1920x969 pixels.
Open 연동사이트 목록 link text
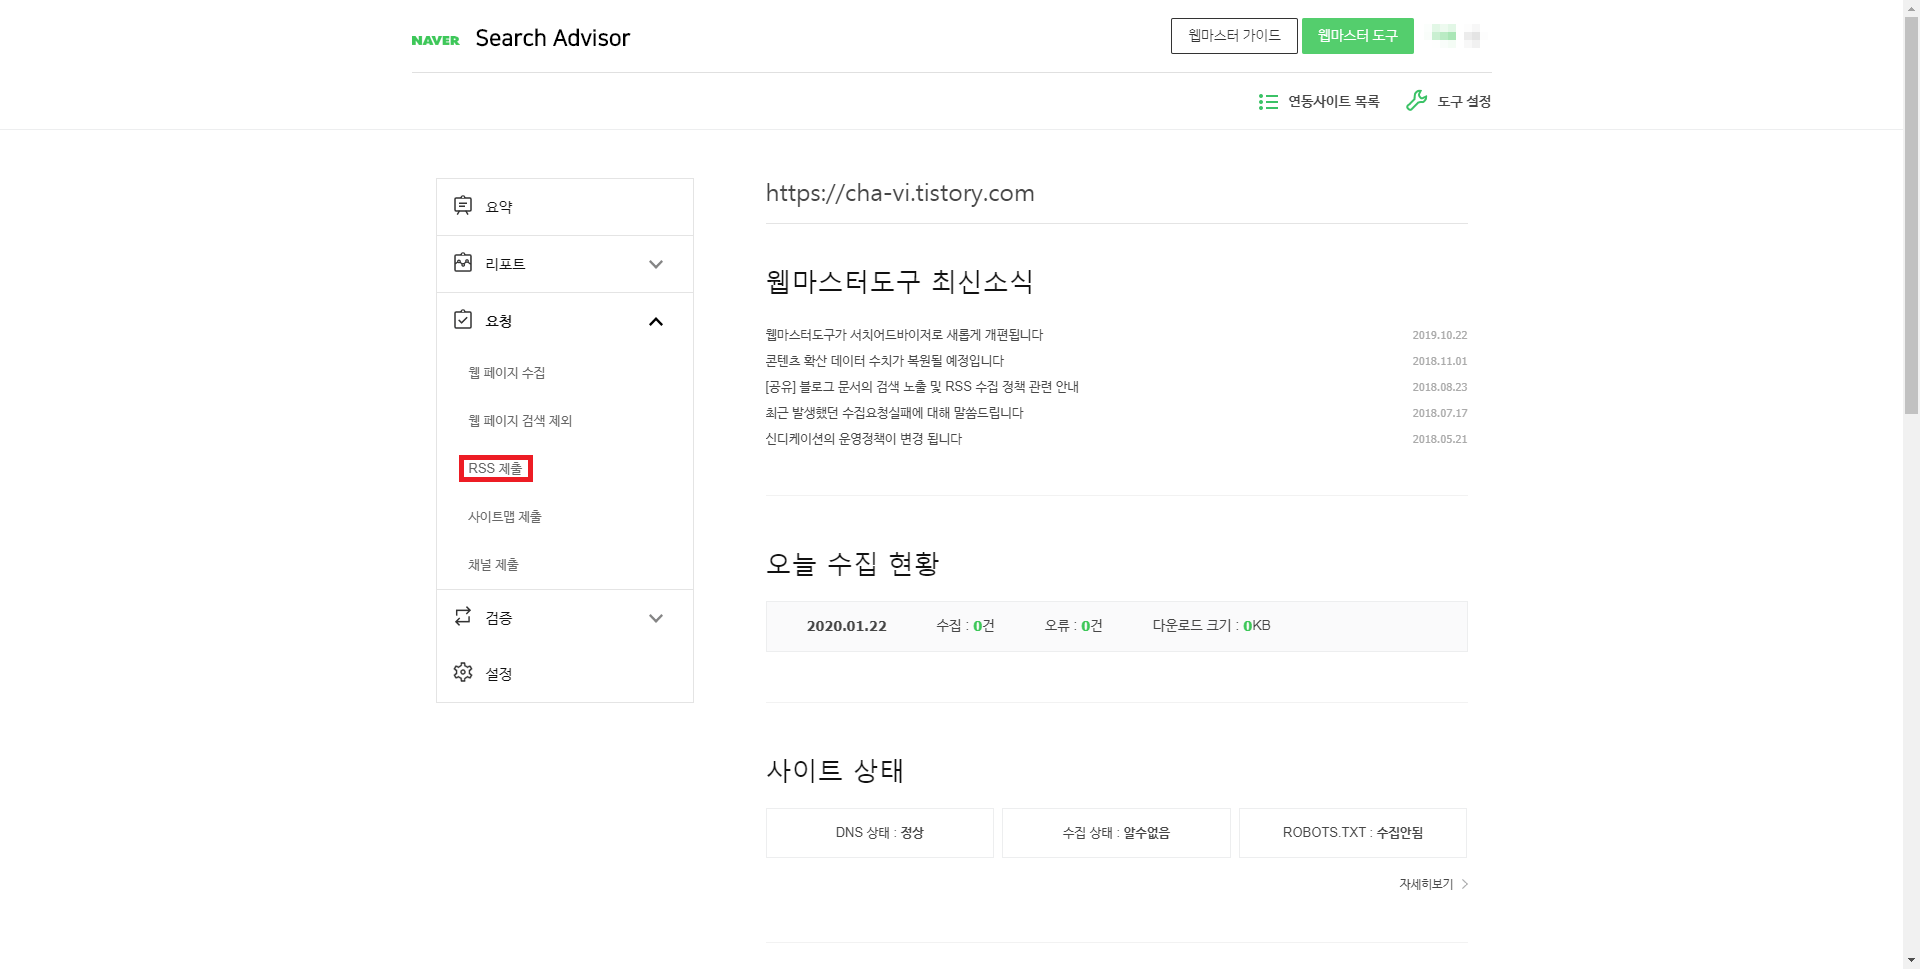point(1333,102)
